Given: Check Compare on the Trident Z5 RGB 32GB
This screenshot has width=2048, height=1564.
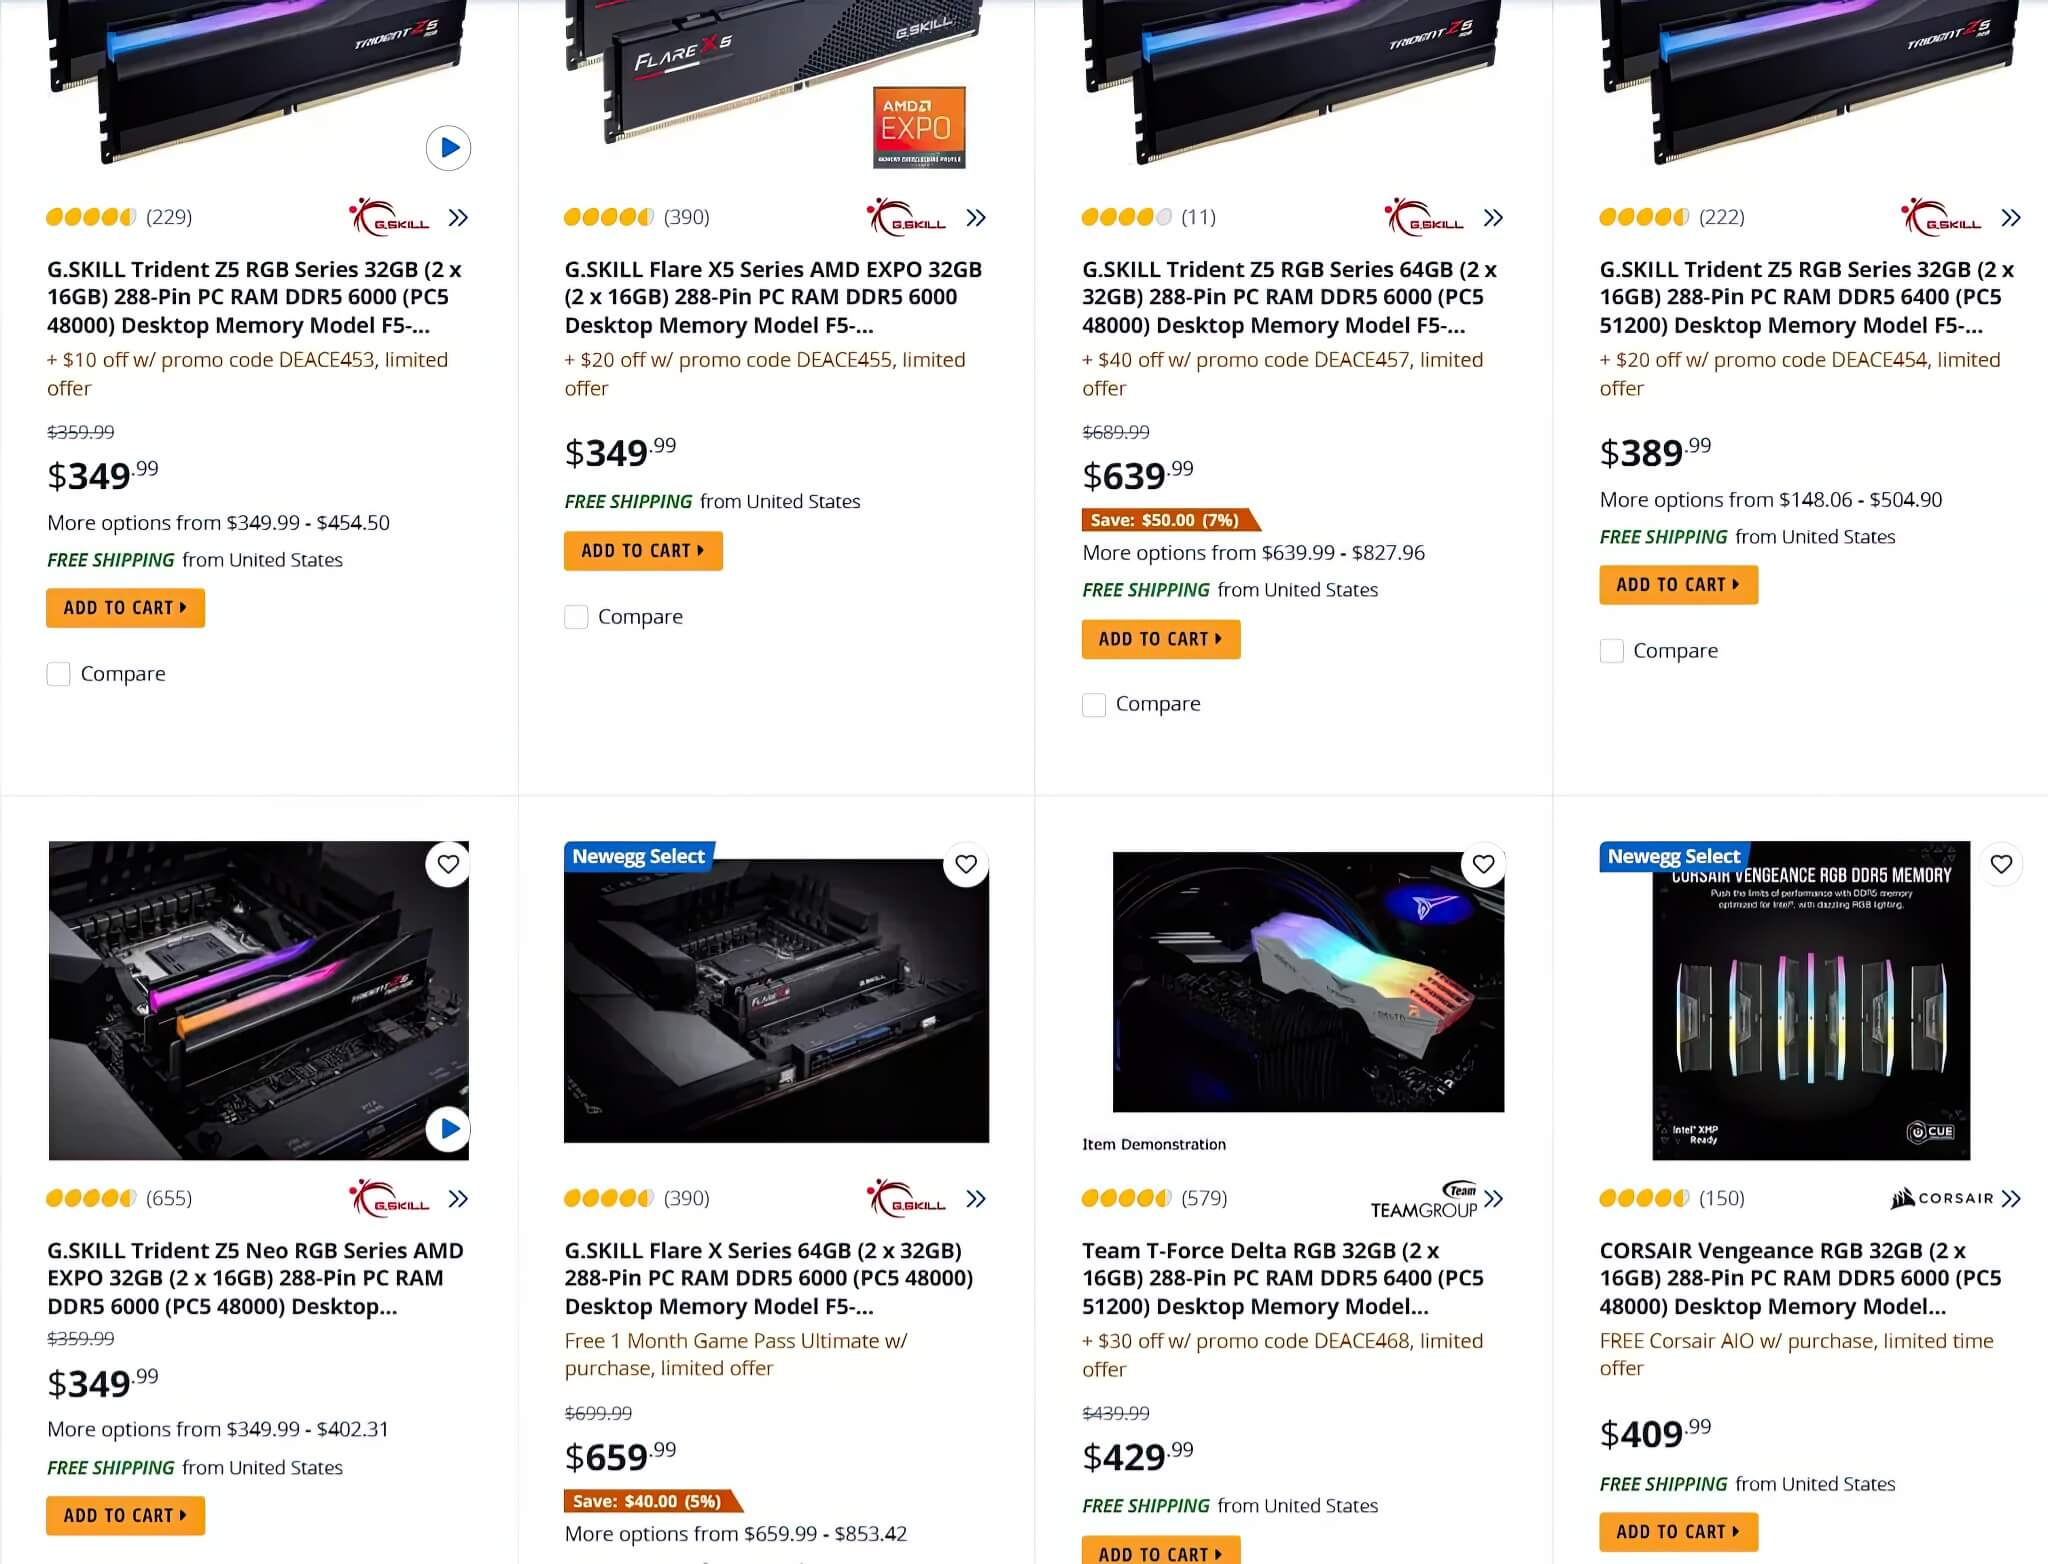Looking at the screenshot, I should pos(59,673).
